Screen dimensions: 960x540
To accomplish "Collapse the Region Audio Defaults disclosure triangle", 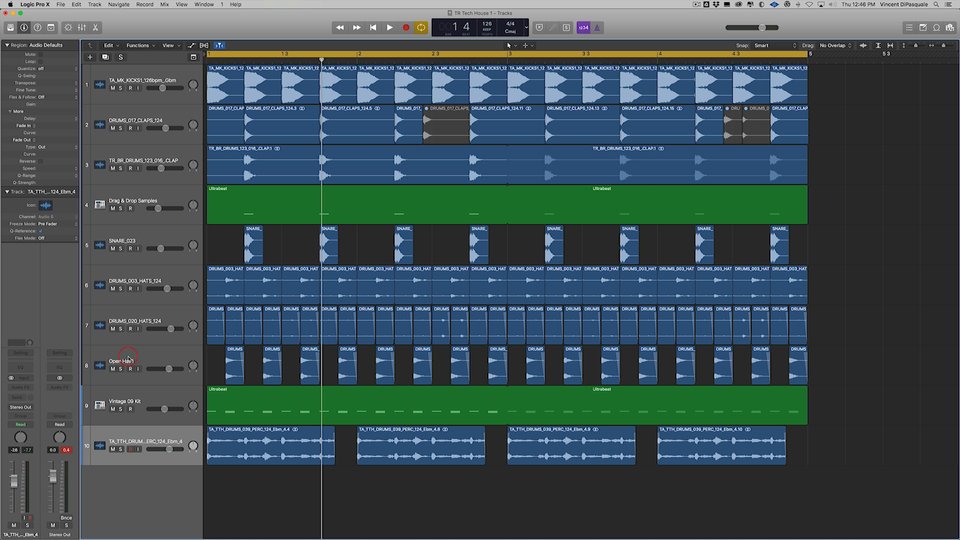I will [7, 45].
